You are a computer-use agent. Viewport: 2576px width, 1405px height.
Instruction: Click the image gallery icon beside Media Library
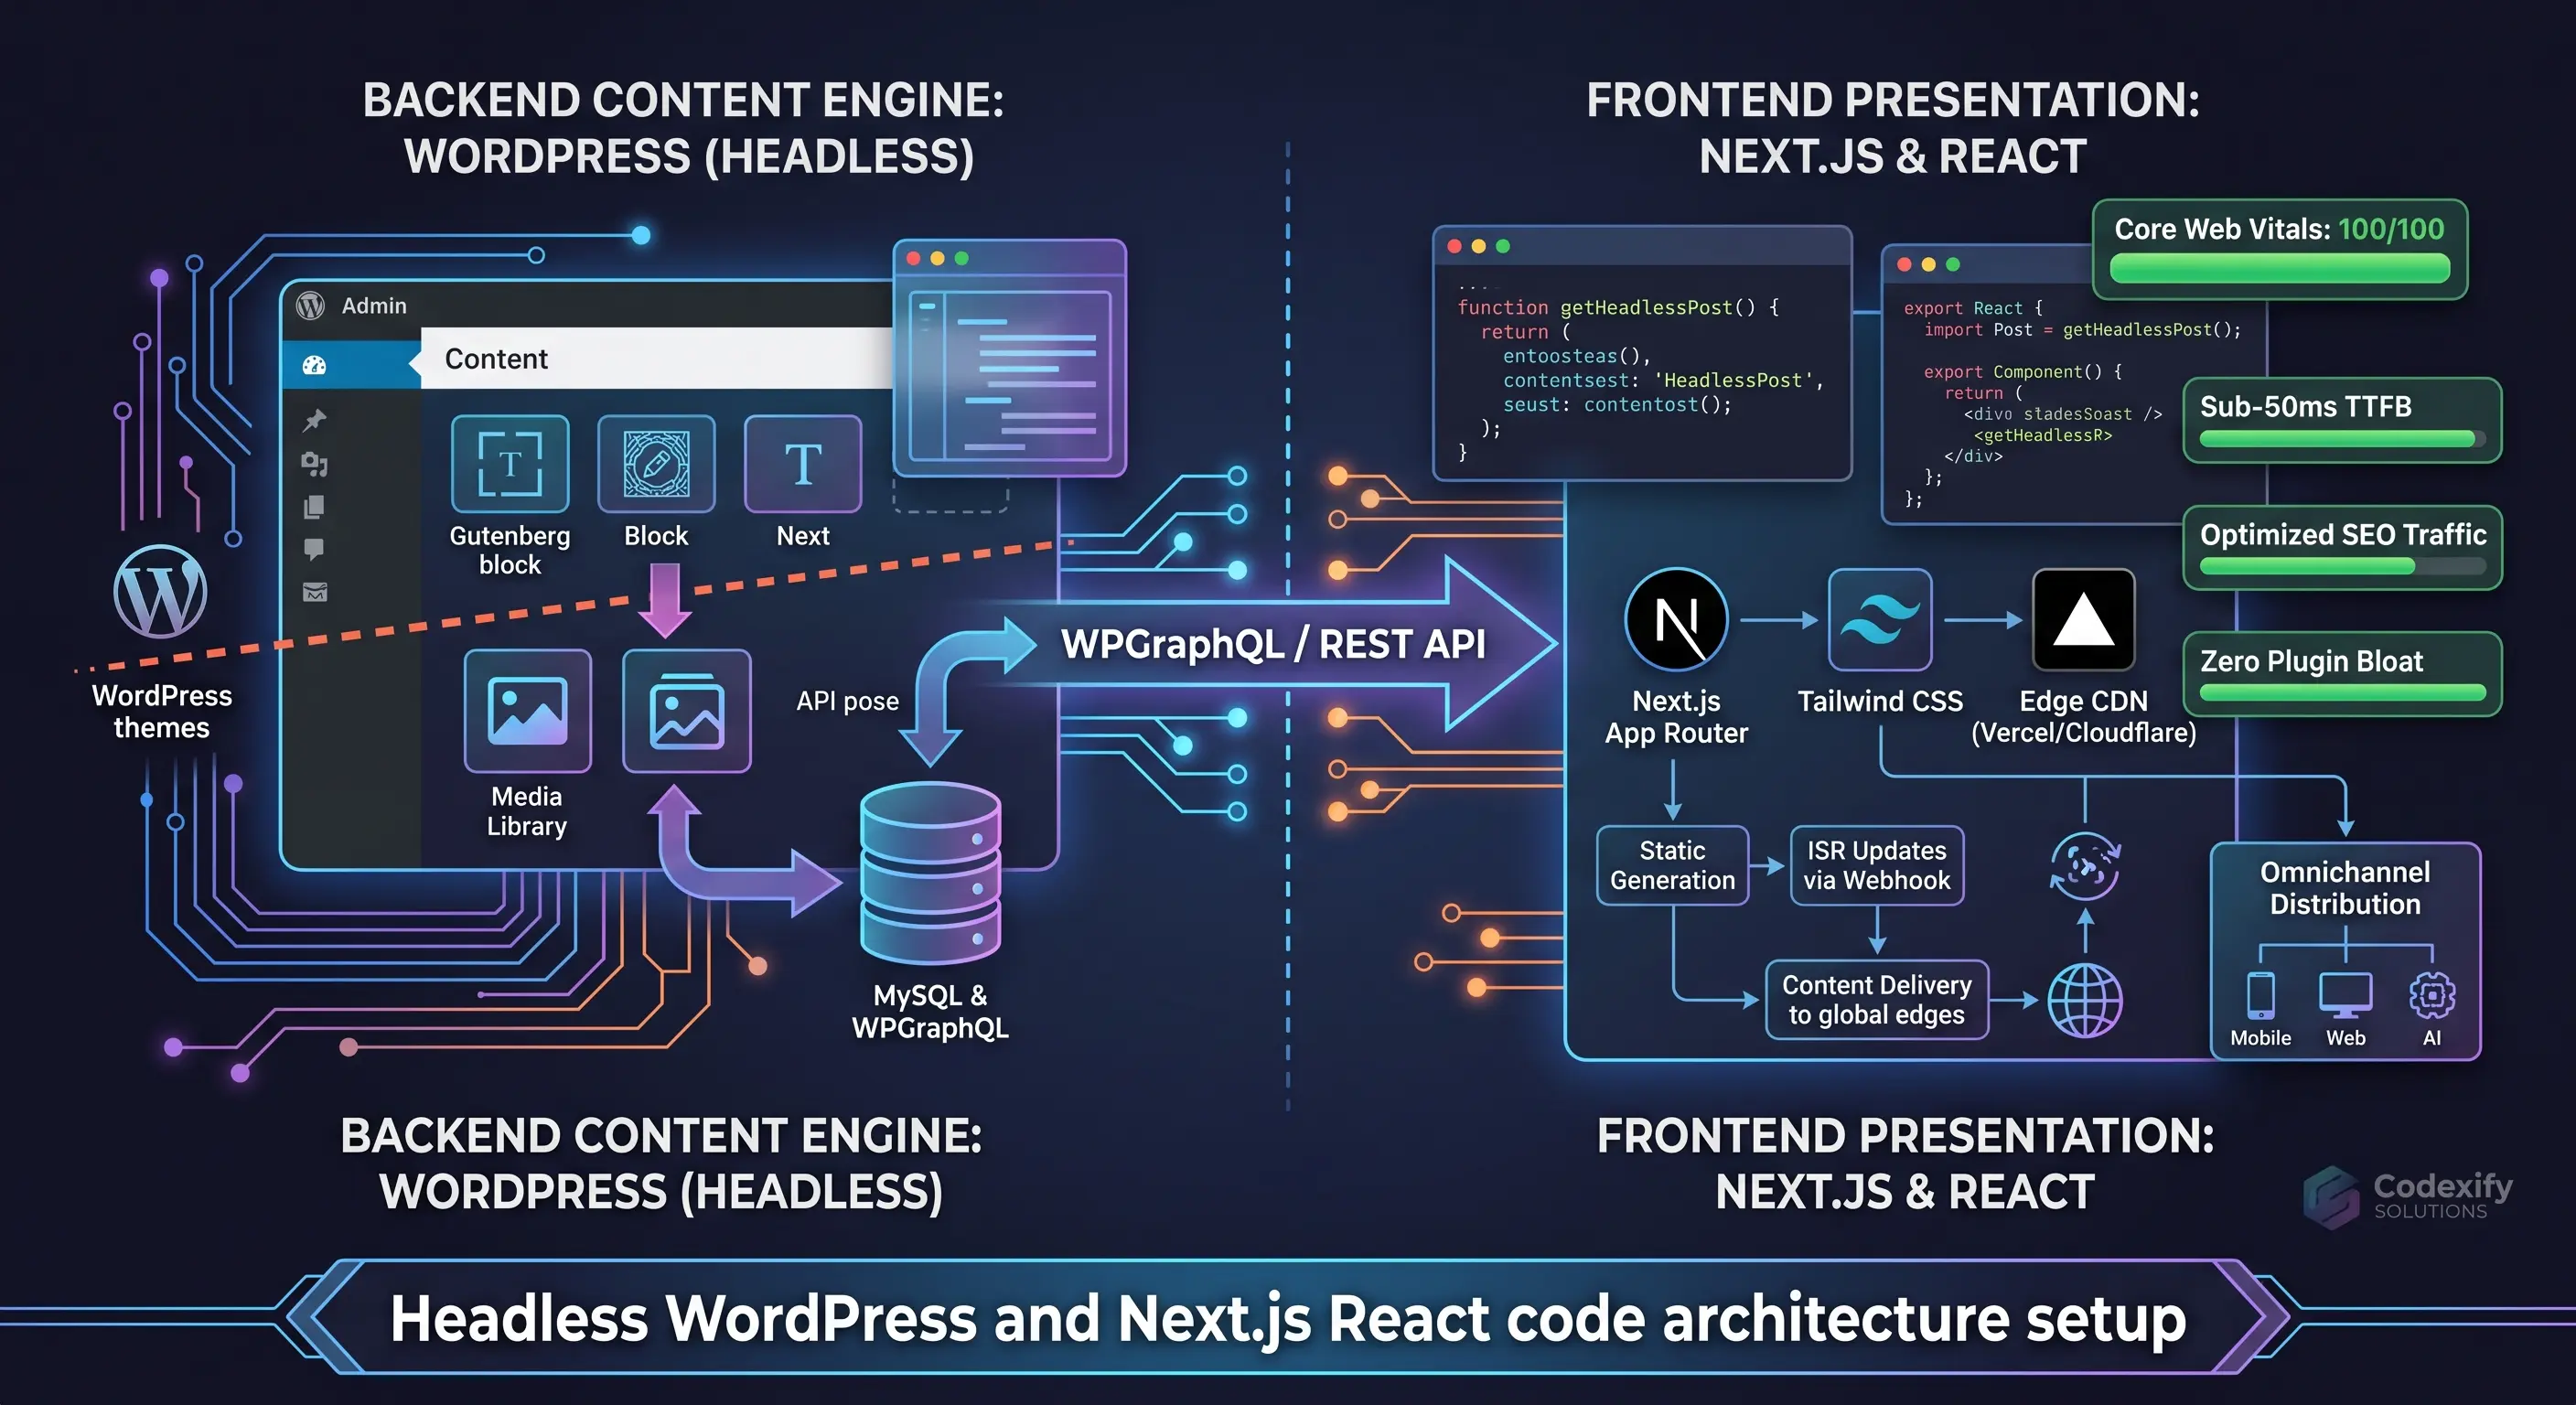[x=687, y=711]
